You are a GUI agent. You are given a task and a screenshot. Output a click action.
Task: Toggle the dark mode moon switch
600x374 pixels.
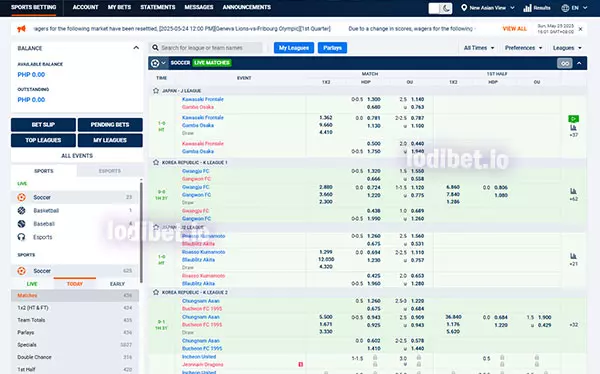(440, 8)
